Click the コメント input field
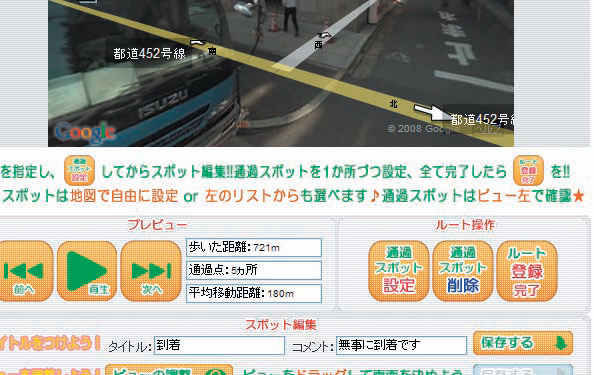 [401, 345]
